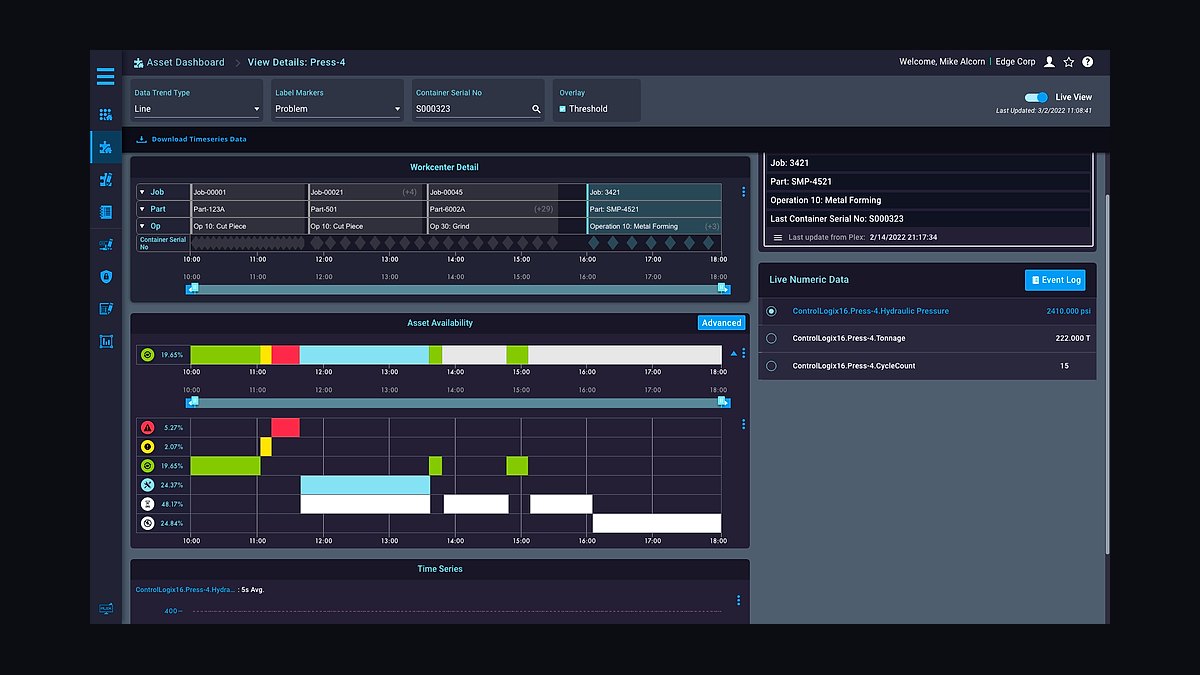Expand the (+4) overflow on Job-00021
This screenshot has height=675, width=1200.
pos(409,192)
